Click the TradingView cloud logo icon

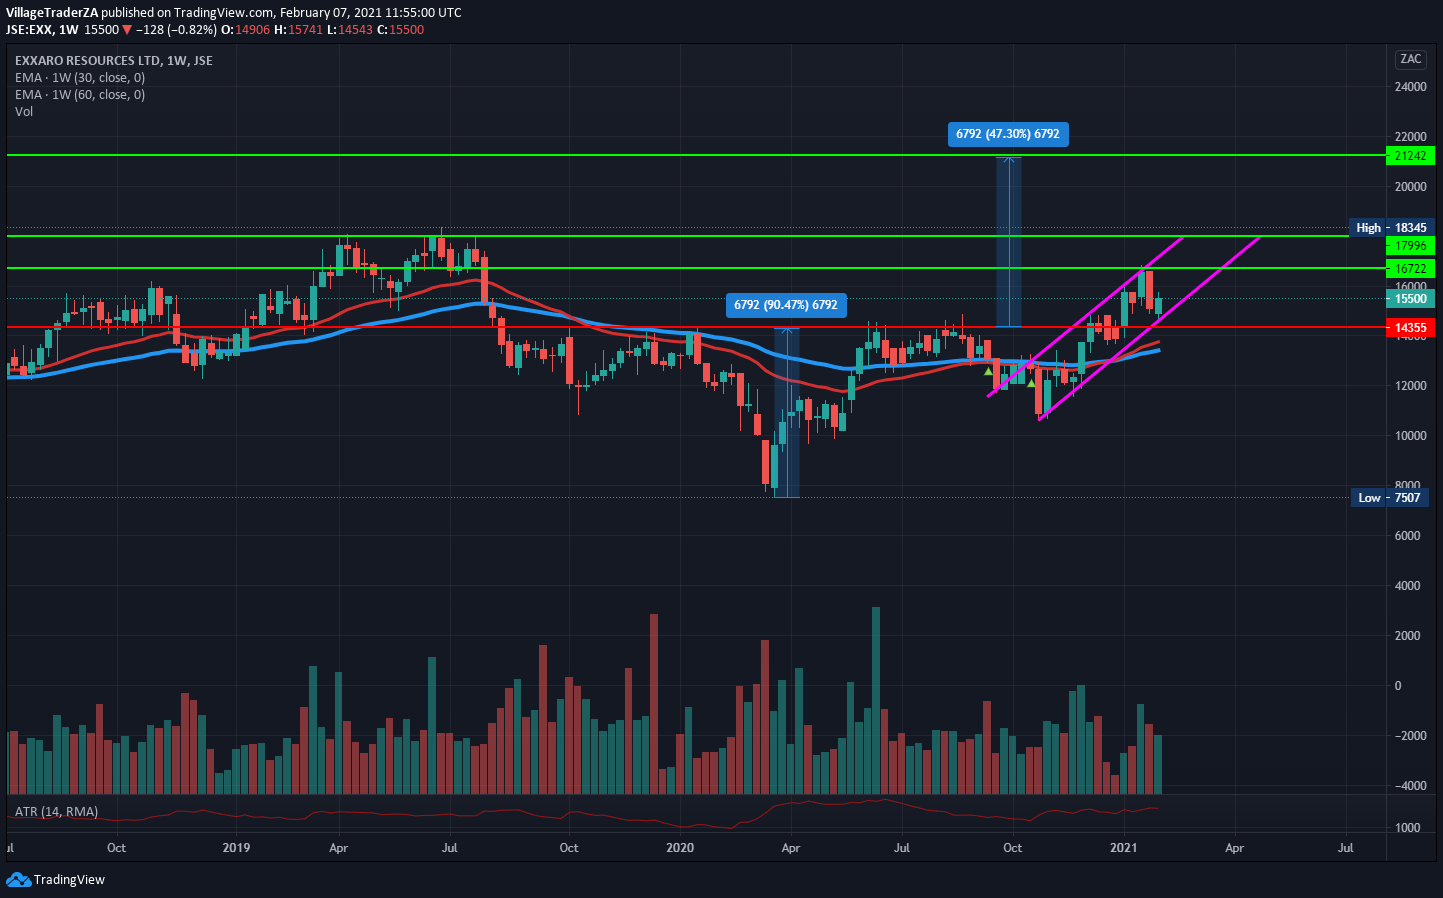point(18,880)
